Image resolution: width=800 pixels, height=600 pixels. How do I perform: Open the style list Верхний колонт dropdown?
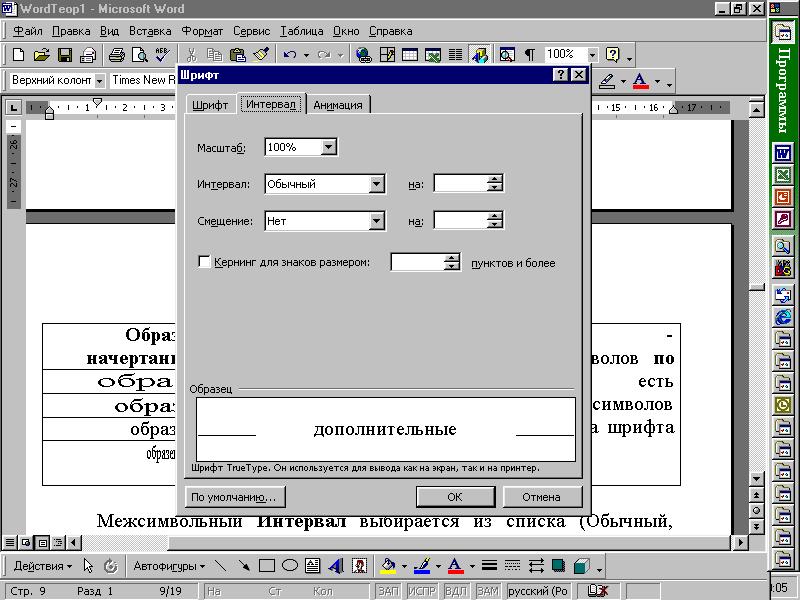pos(99,81)
